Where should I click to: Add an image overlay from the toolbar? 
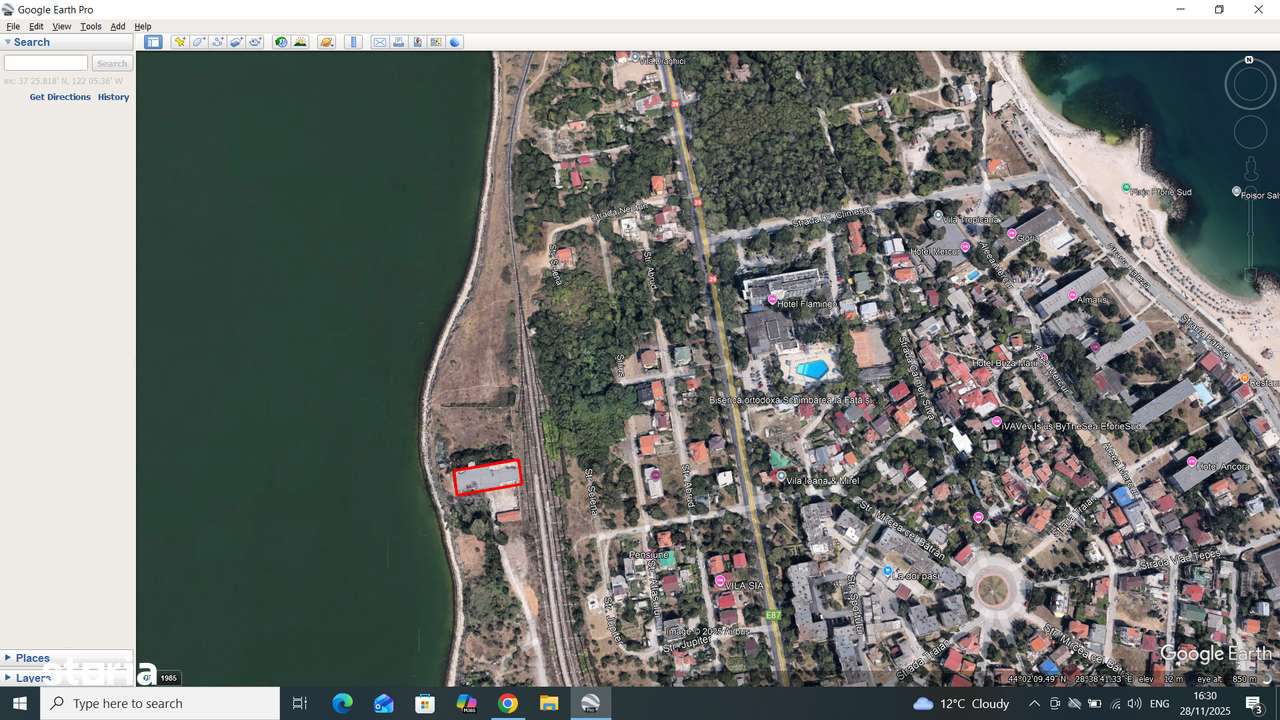coord(237,42)
